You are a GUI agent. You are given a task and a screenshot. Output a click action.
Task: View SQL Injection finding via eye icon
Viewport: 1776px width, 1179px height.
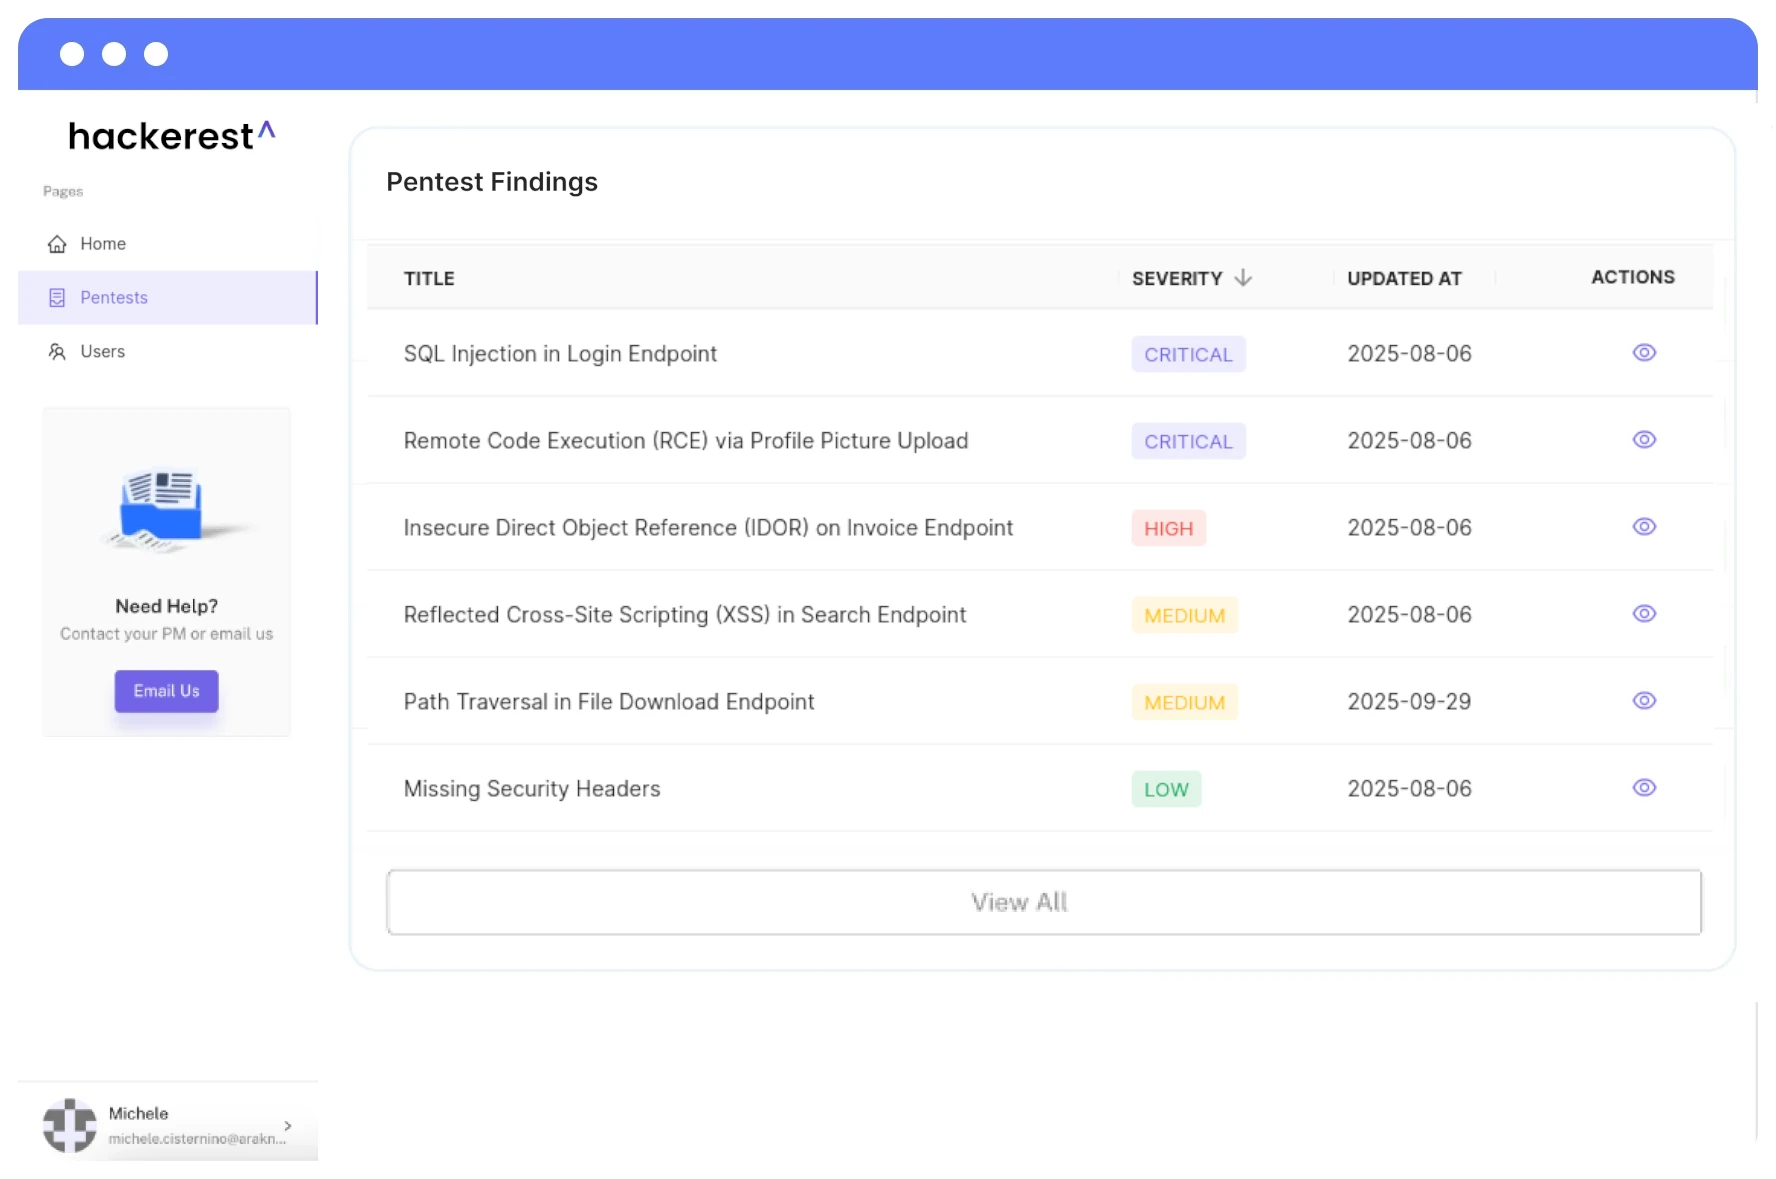pyautogui.click(x=1644, y=353)
